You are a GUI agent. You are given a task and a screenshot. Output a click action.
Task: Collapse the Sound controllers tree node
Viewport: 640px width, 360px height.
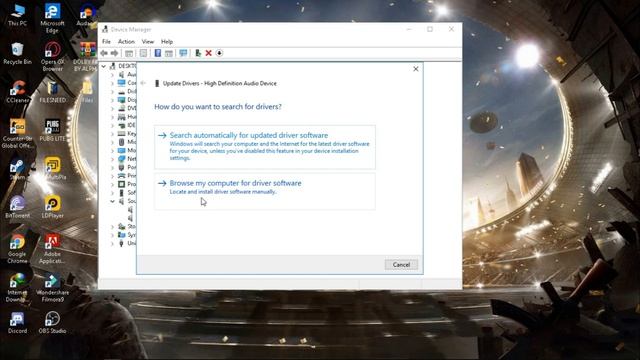pos(112,201)
